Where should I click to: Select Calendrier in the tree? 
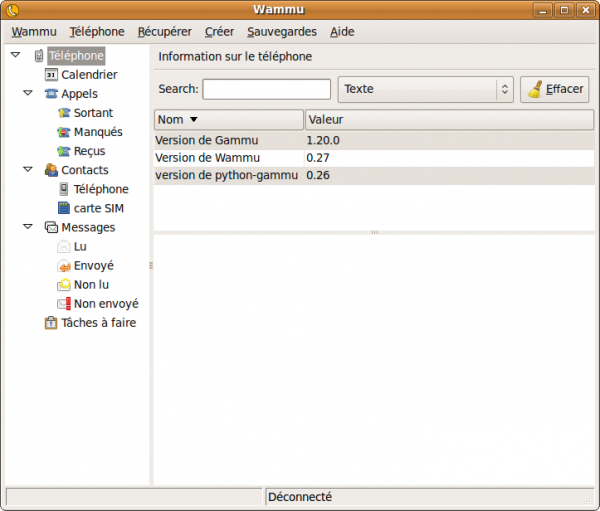click(89, 75)
